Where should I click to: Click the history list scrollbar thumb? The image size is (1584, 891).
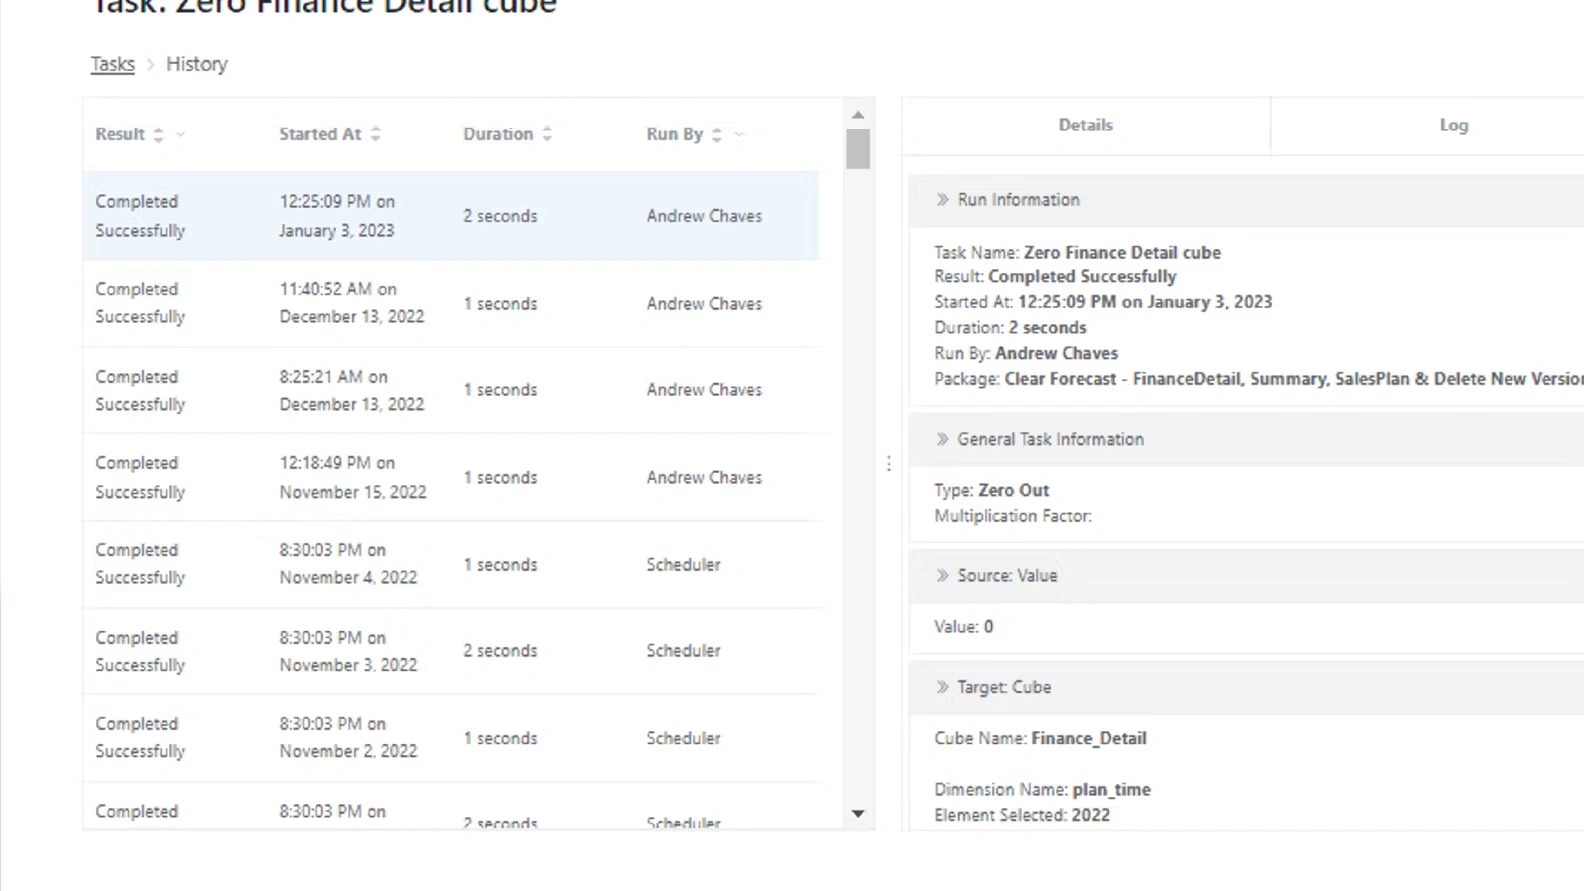(858, 149)
